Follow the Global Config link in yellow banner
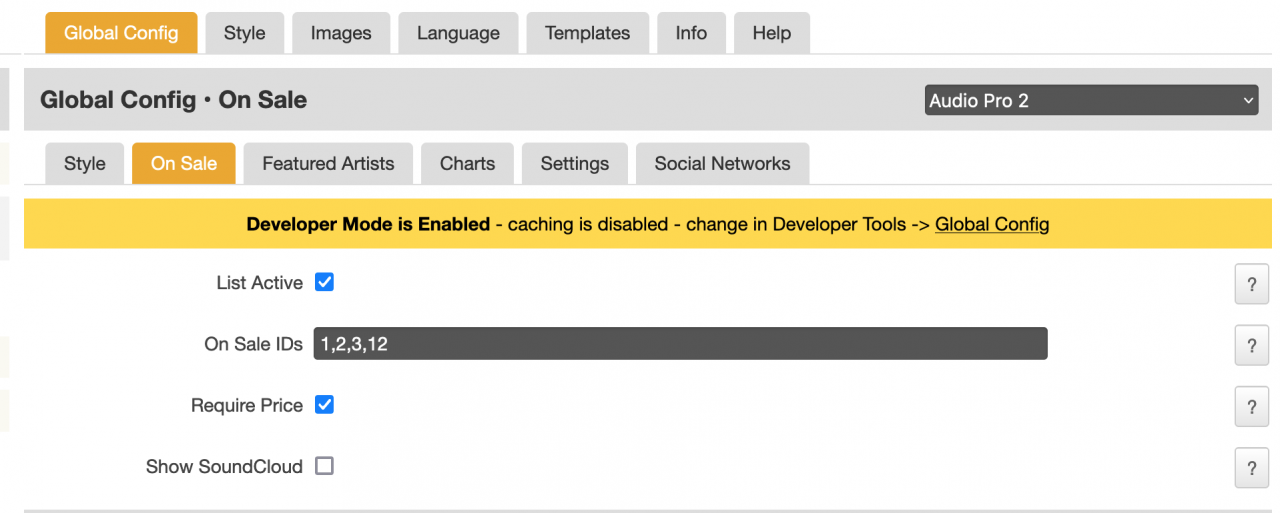1280x513 pixels. 992,224
